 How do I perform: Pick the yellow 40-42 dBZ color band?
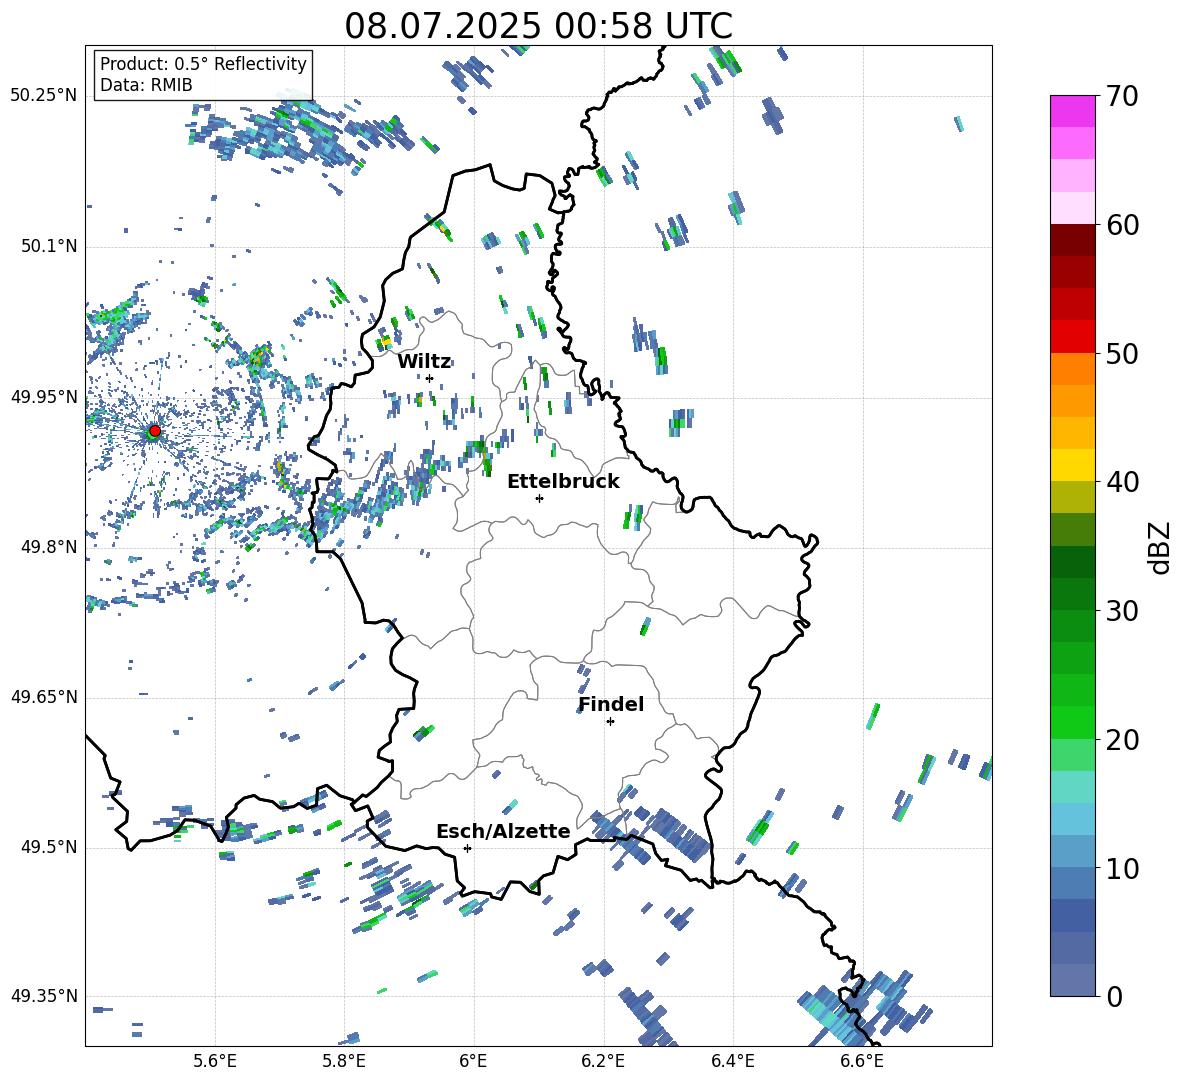coord(1072,464)
